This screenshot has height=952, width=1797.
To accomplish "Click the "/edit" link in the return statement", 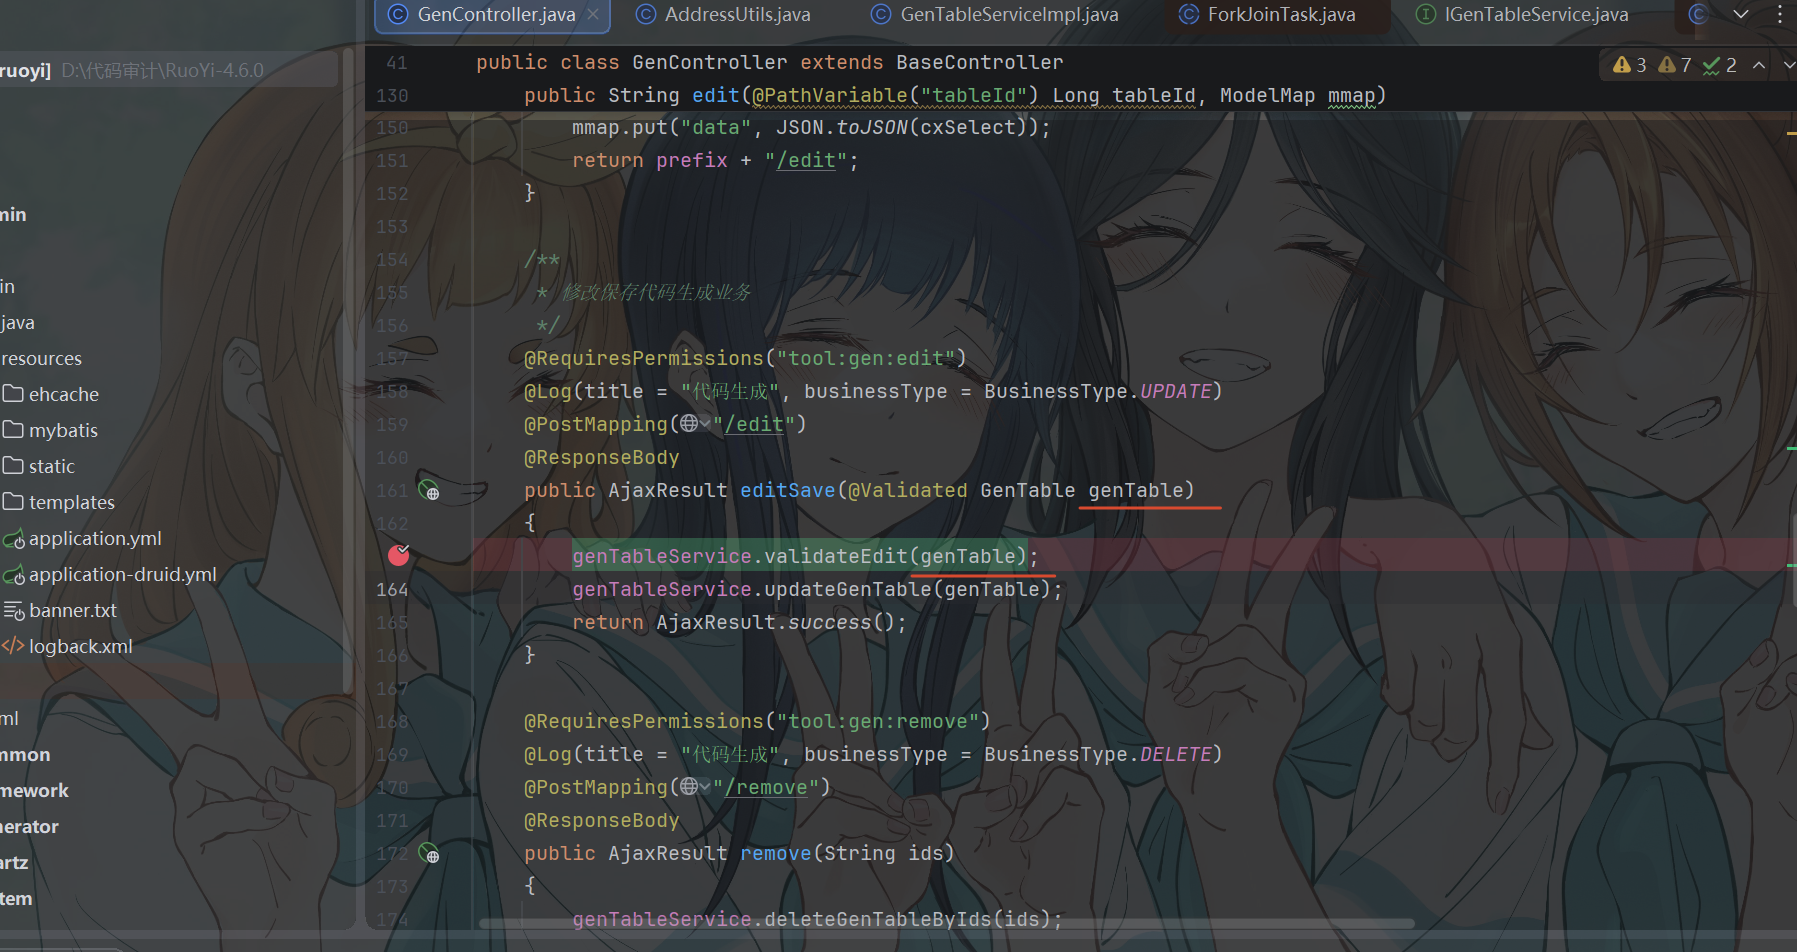I will (806, 160).
